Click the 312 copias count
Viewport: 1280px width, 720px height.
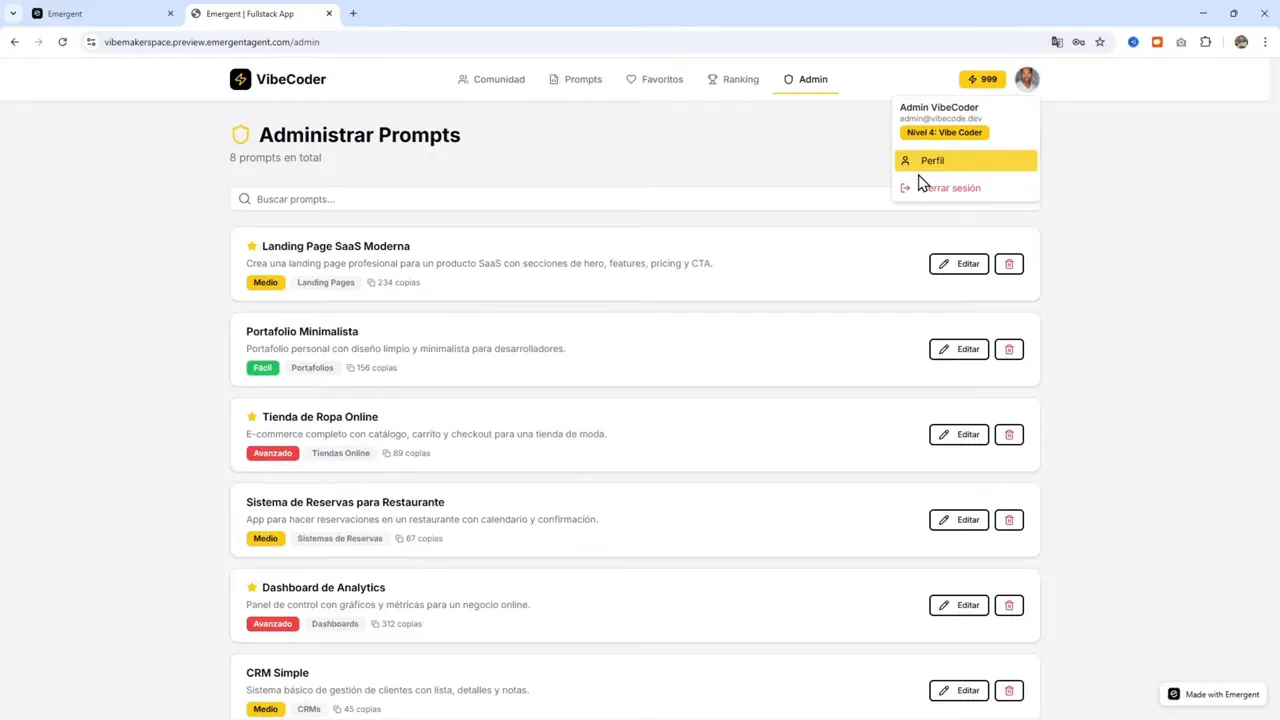(x=397, y=624)
